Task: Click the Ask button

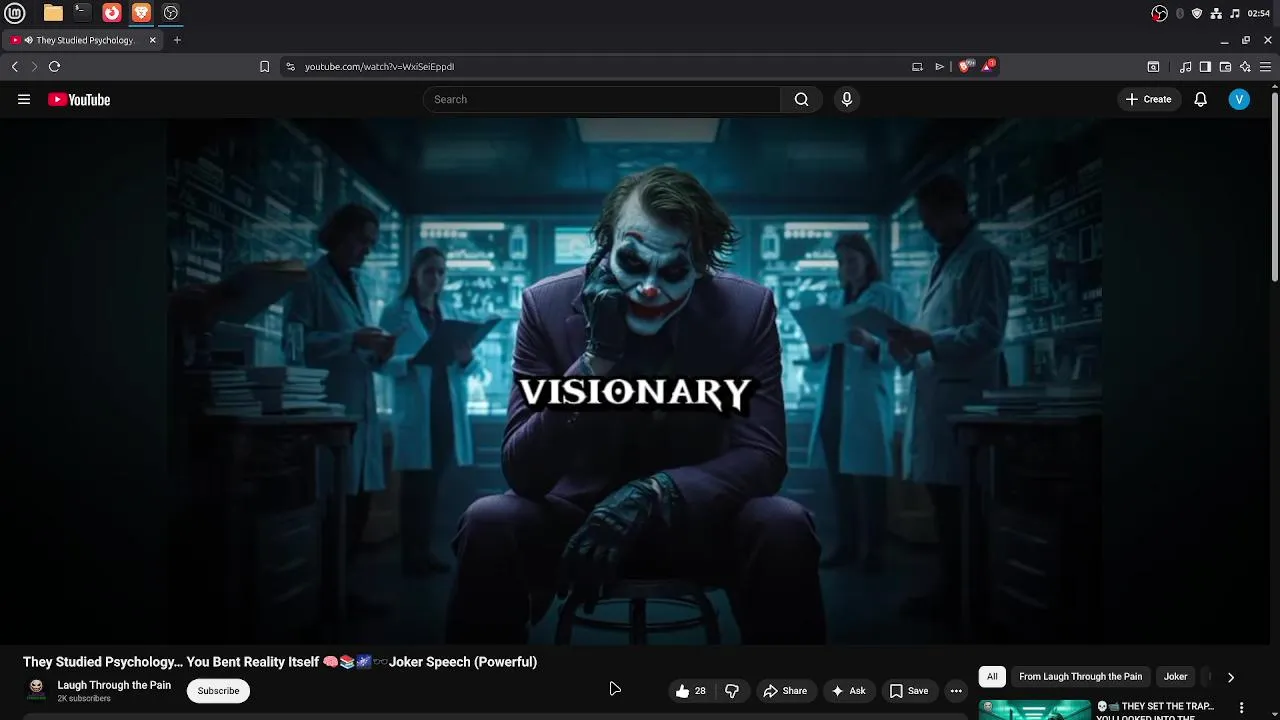Action: pyautogui.click(x=848, y=691)
